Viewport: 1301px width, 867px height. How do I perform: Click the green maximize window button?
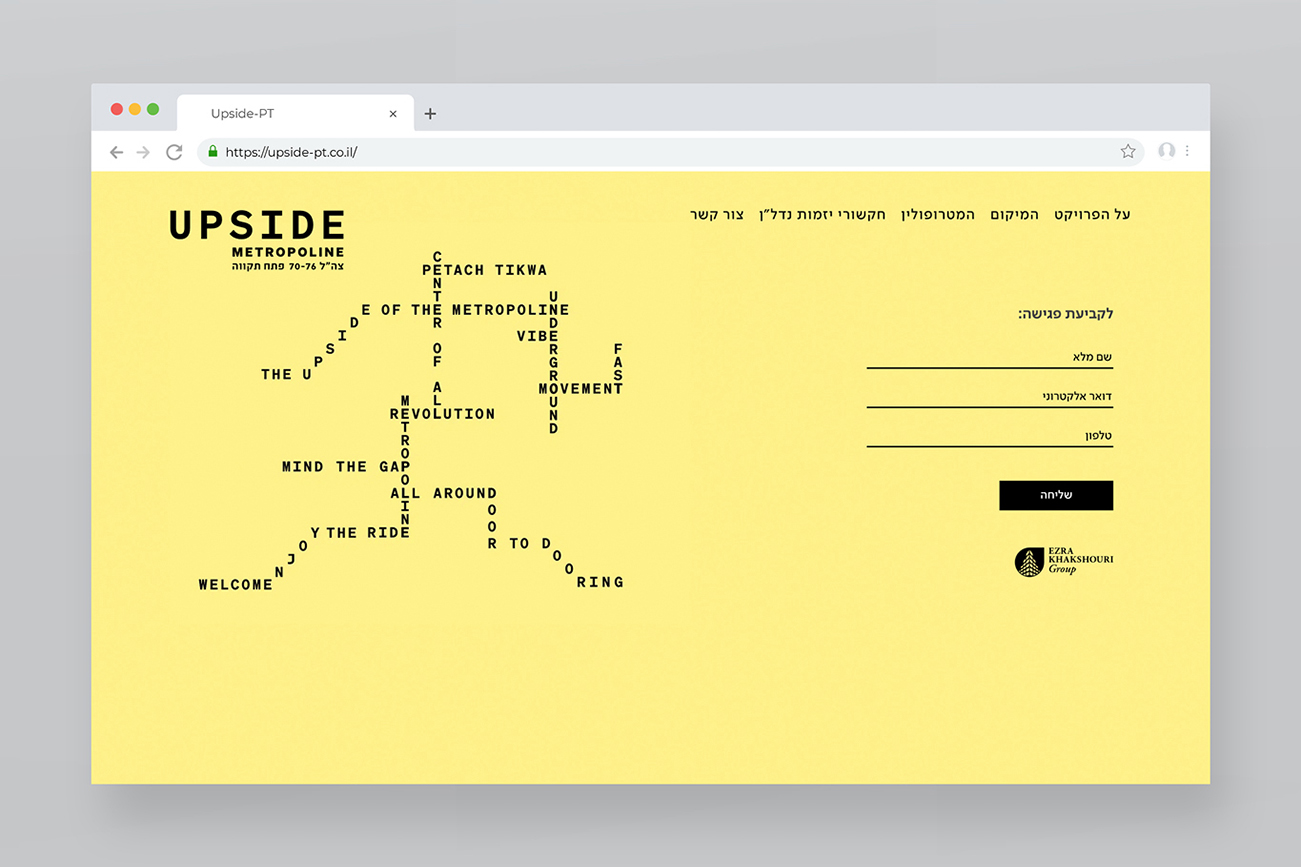(153, 109)
